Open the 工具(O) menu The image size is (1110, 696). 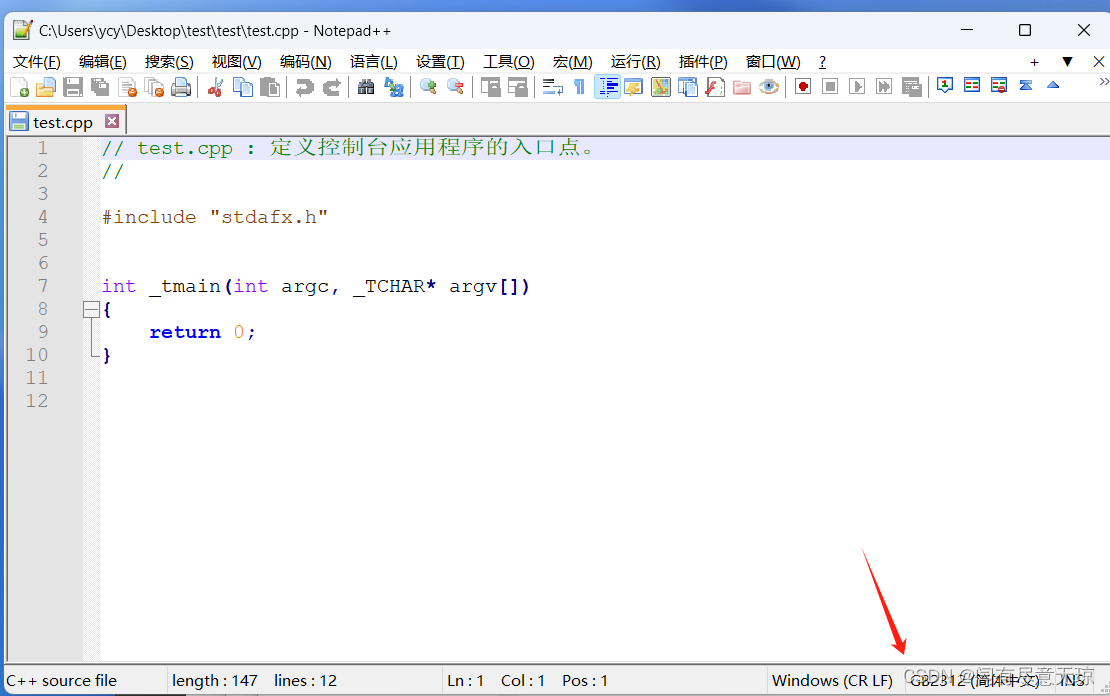(x=508, y=62)
